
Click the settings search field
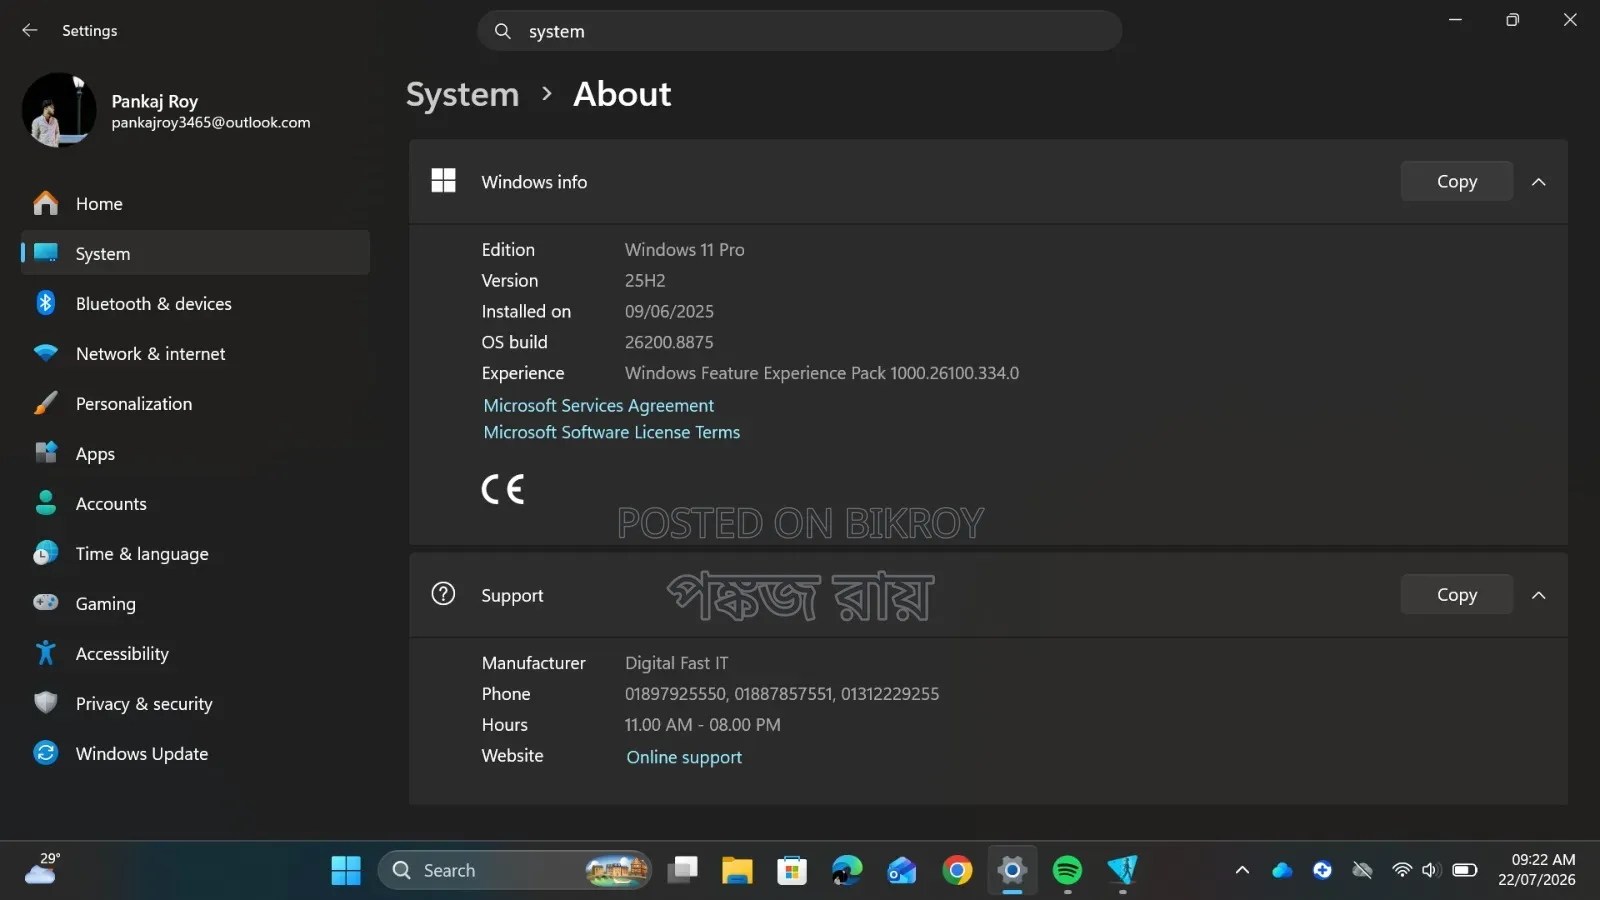coord(799,31)
